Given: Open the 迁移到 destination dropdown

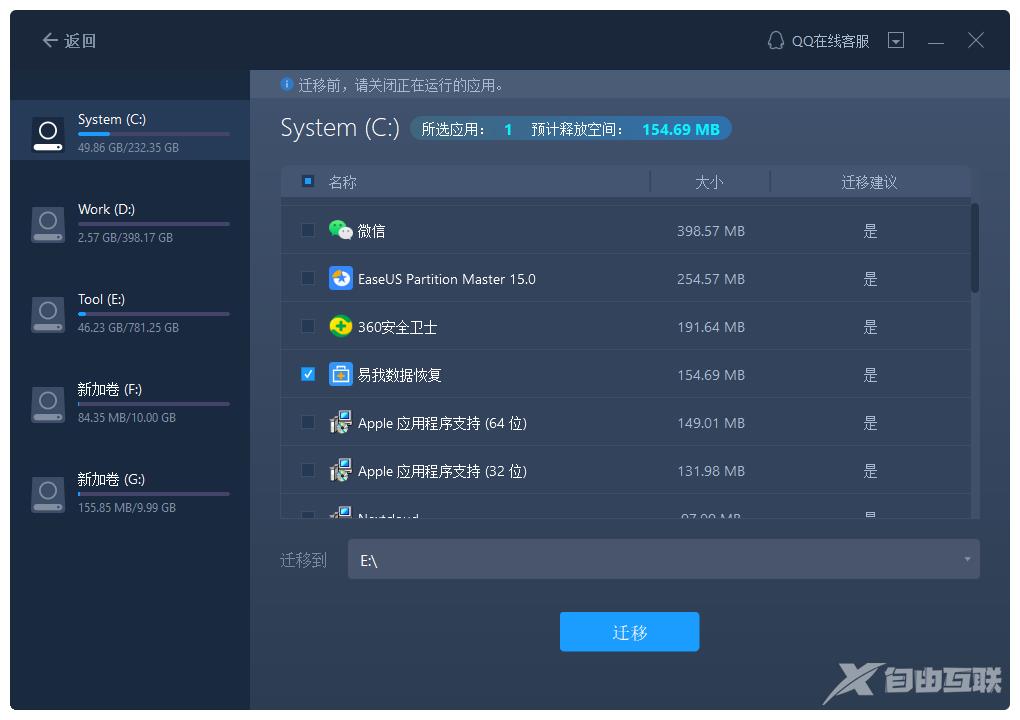Looking at the screenshot, I should 664,559.
